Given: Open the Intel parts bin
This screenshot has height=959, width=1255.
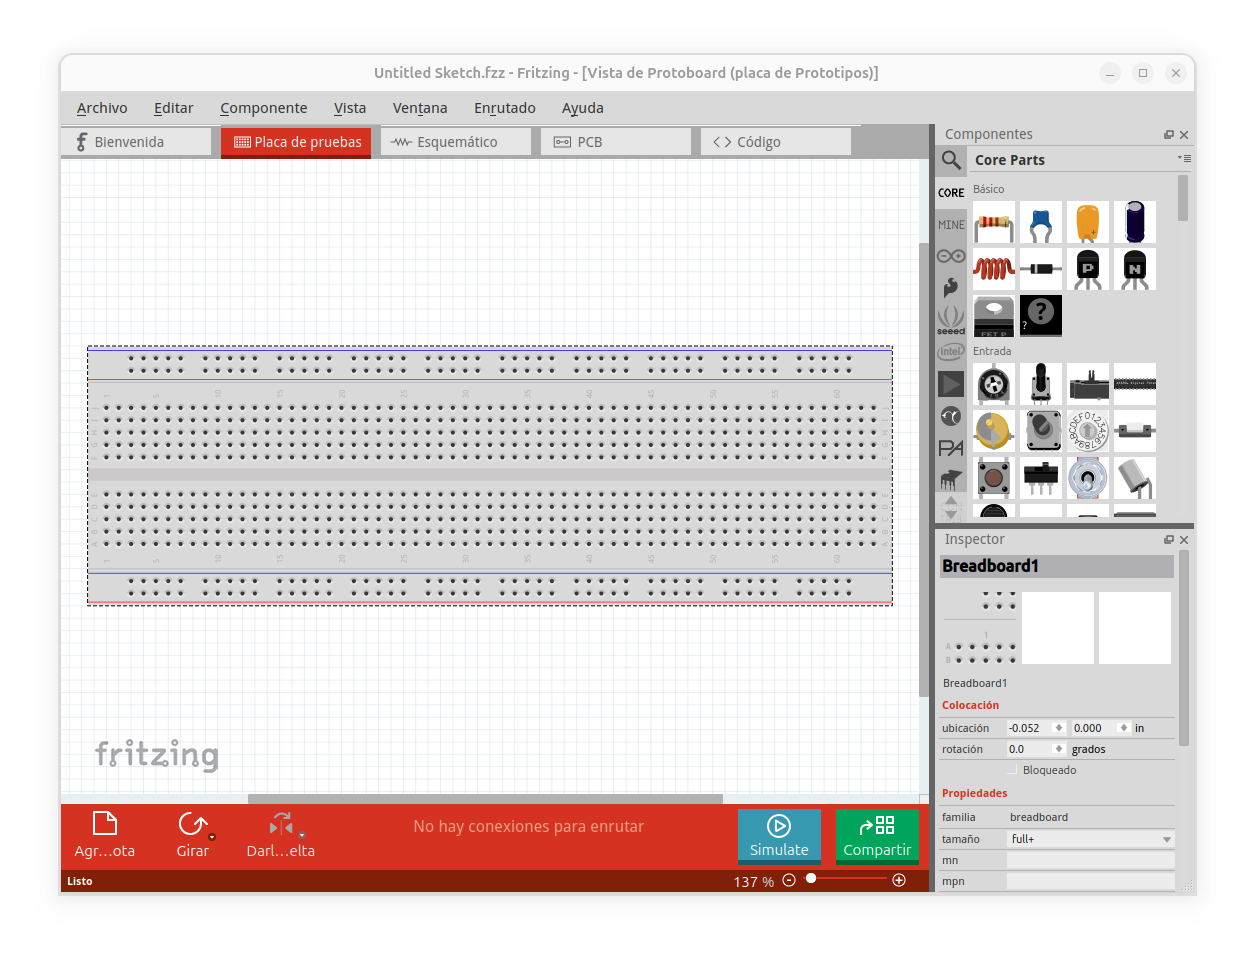Looking at the screenshot, I should (951, 352).
